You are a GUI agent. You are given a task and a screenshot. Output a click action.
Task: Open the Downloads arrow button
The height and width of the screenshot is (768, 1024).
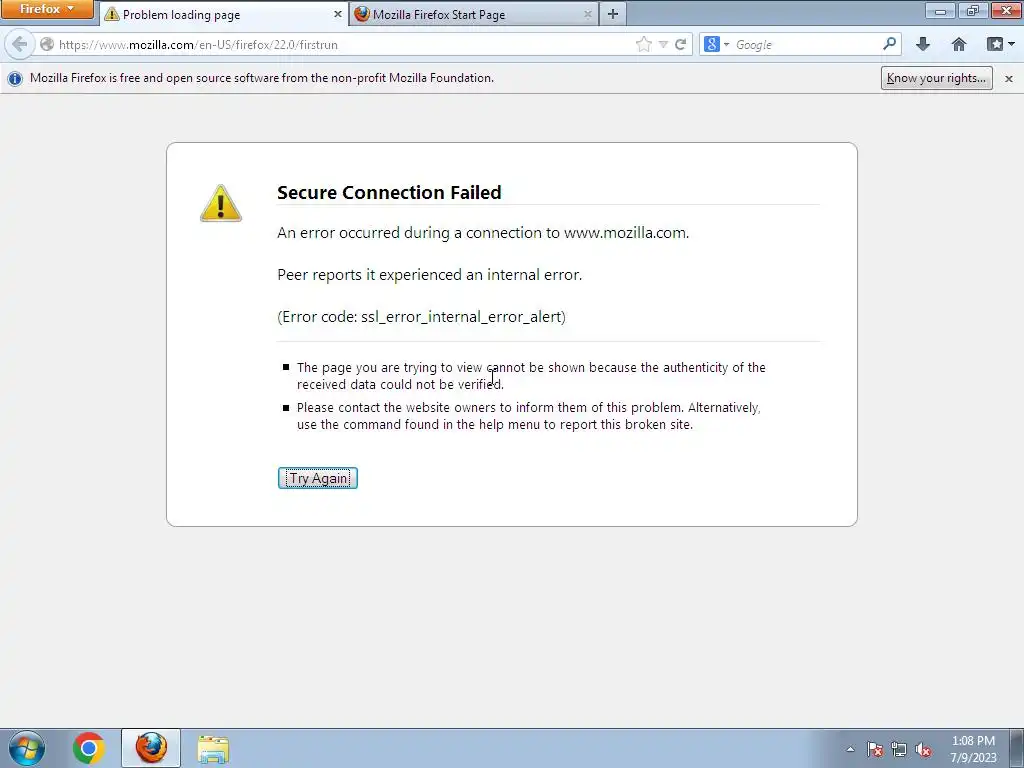[923, 44]
